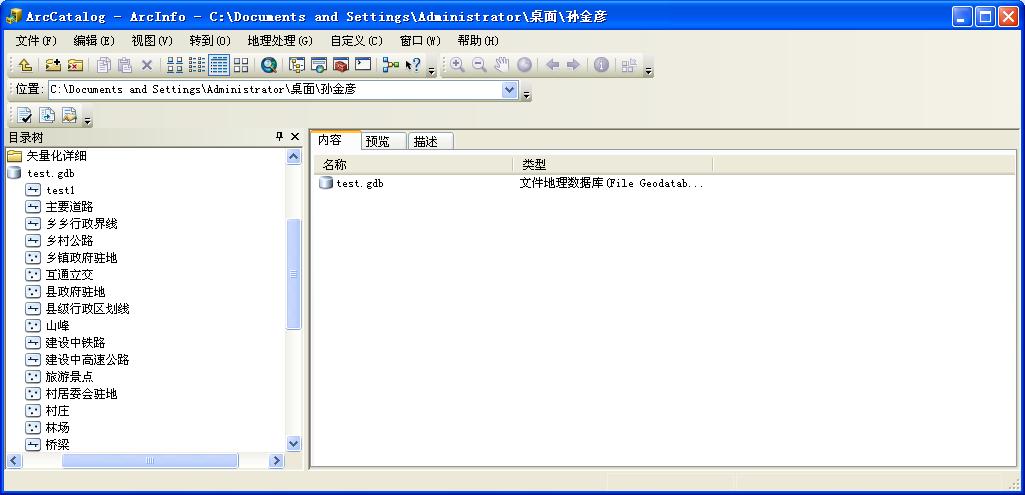Image resolution: width=1025 pixels, height=495 pixels.
Task: Sort by the 类型 column header
Action: click(613, 165)
